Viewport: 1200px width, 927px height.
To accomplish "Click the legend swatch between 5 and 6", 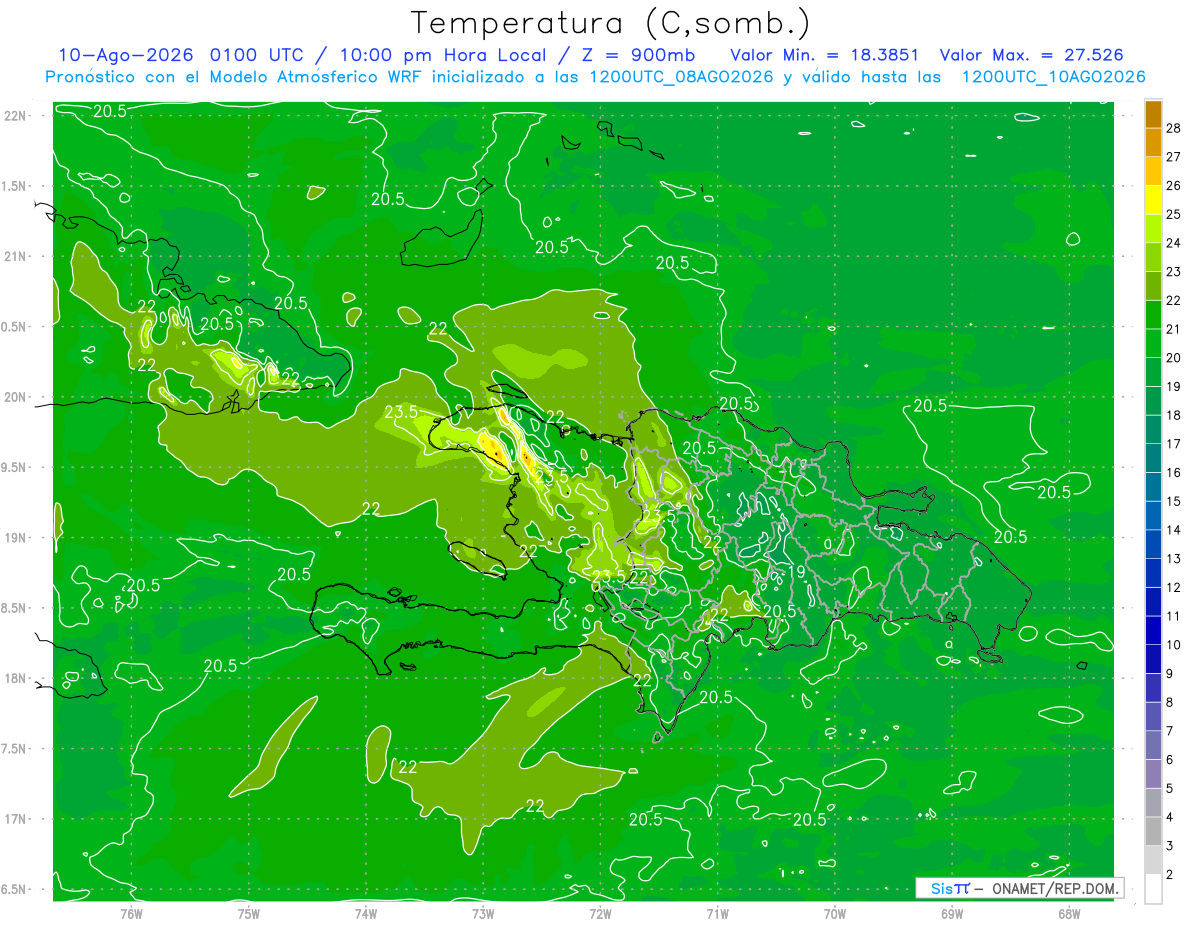I will click(x=1153, y=774).
